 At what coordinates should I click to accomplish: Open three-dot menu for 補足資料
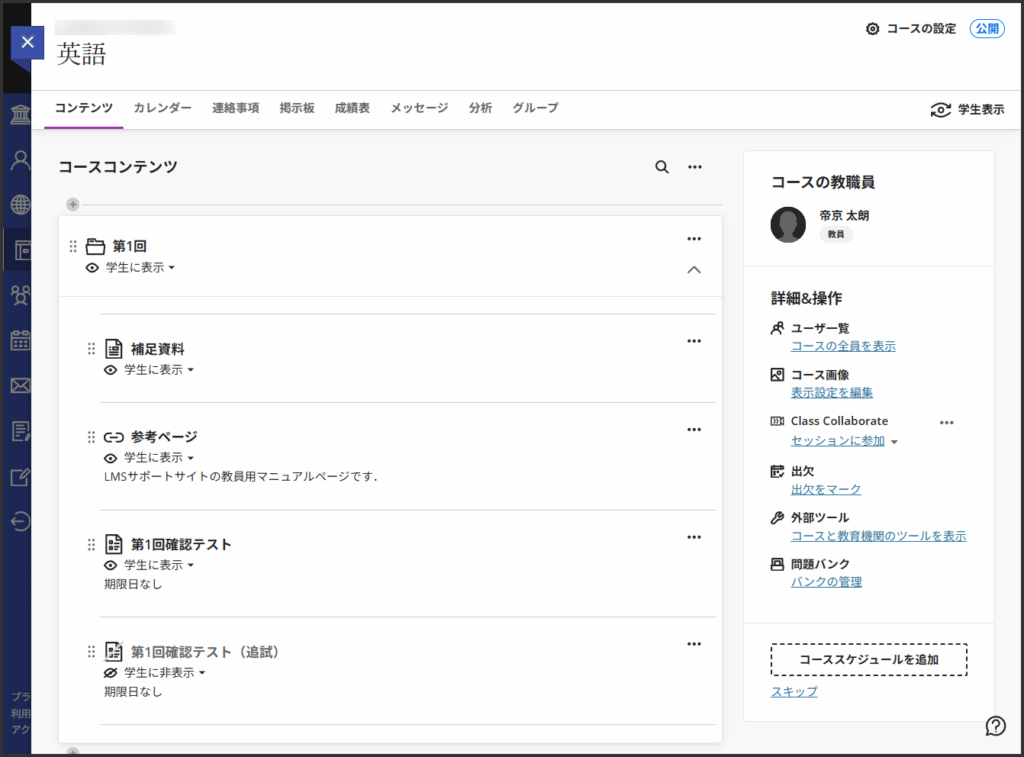tap(694, 341)
